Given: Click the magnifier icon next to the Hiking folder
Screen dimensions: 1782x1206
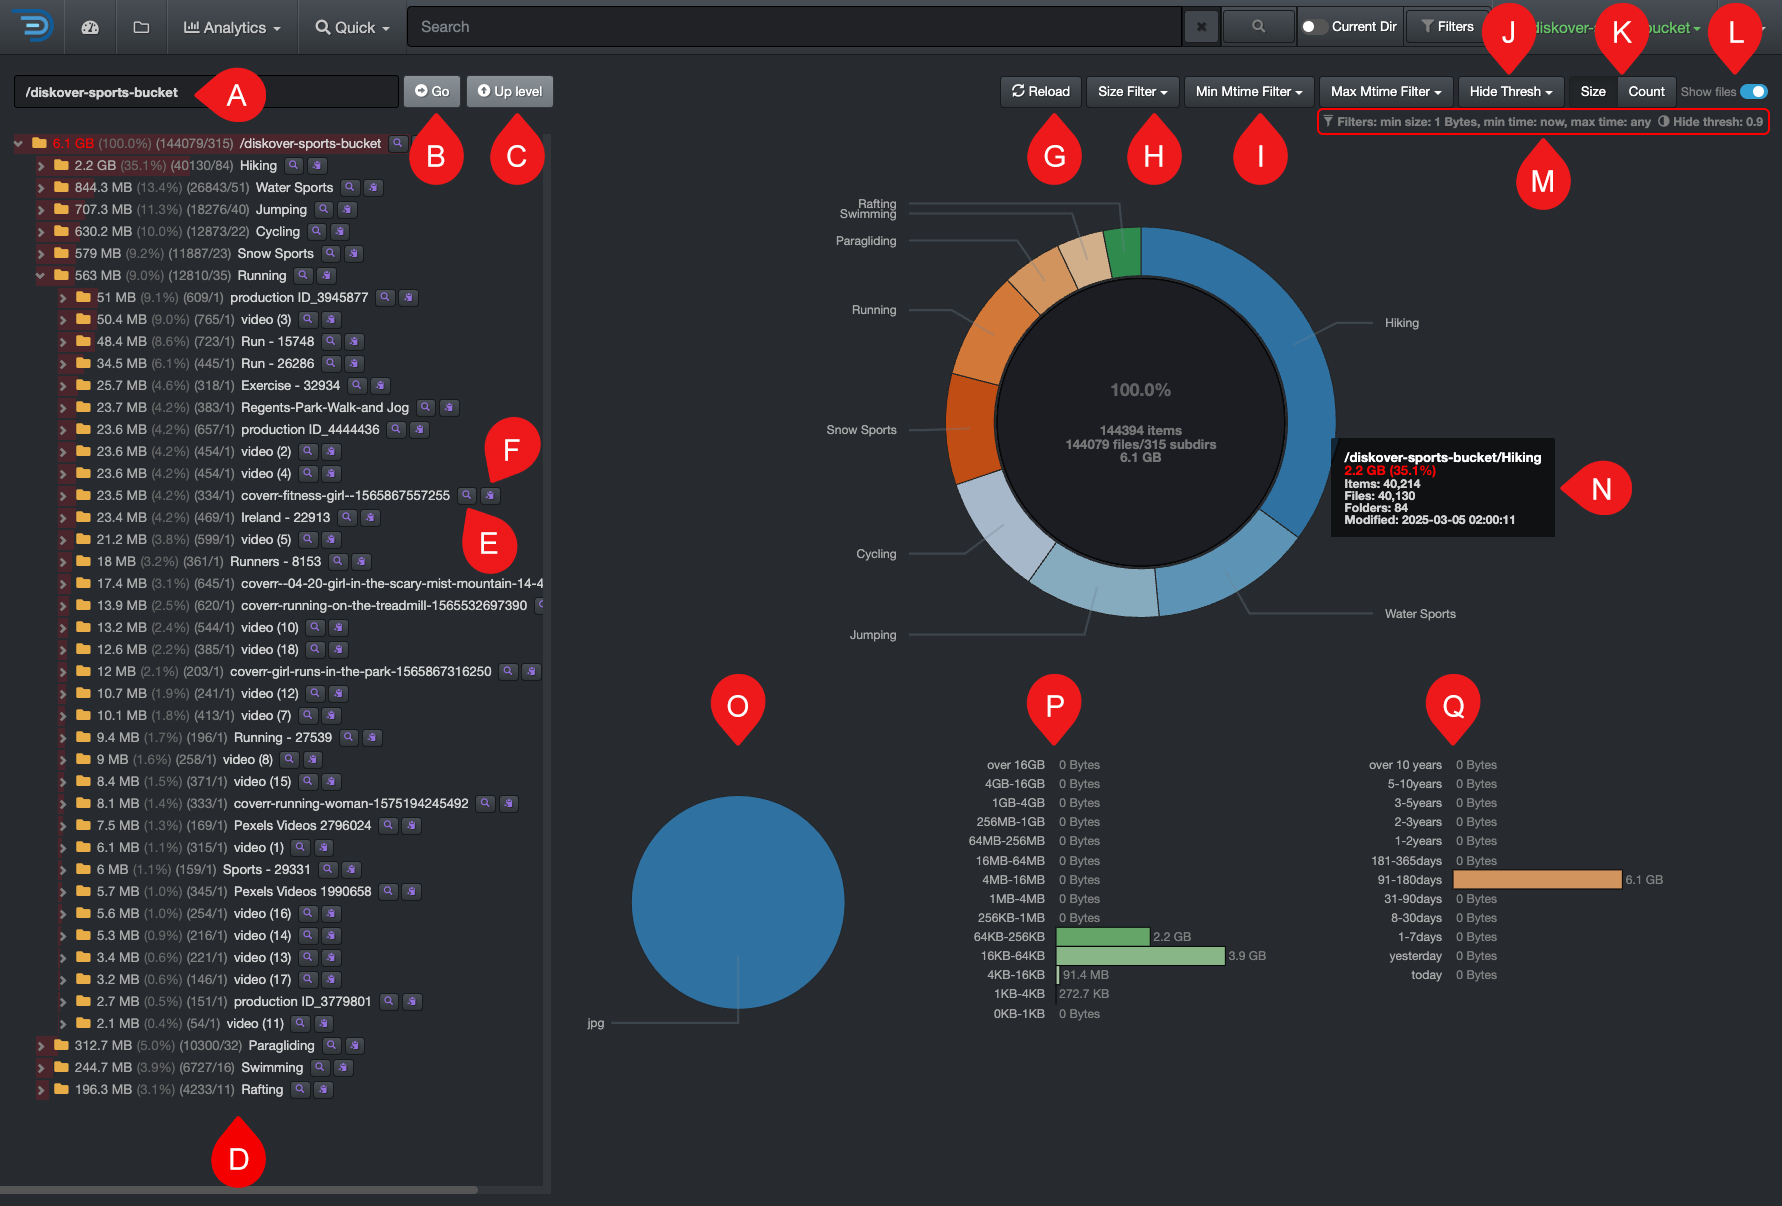Looking at the screenshot, I should [x=294, y=165].
